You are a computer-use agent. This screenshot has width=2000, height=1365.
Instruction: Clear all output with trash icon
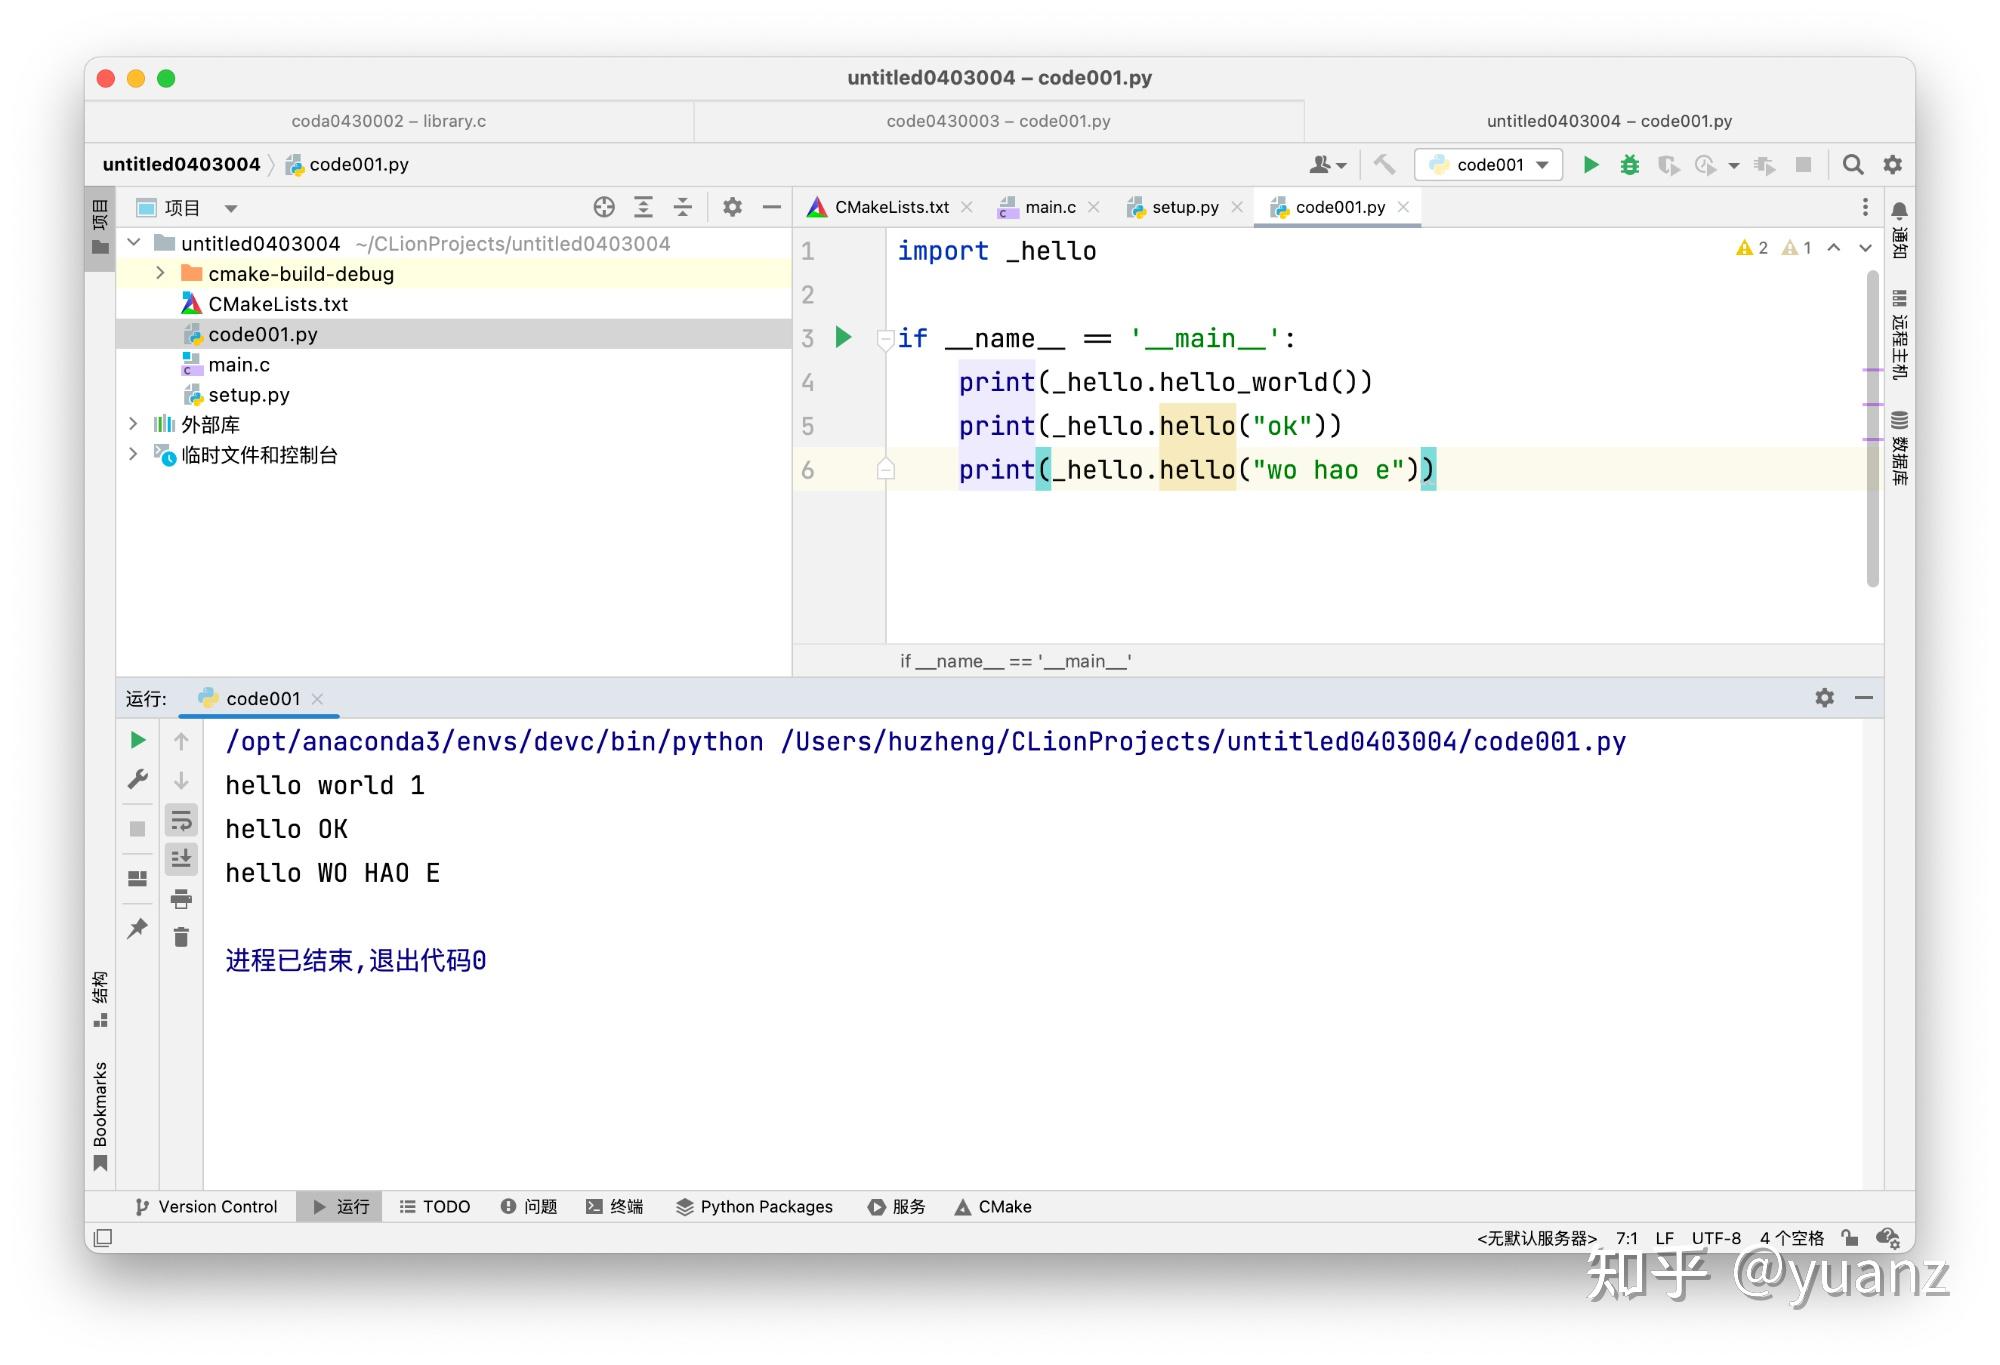(181, 937)
